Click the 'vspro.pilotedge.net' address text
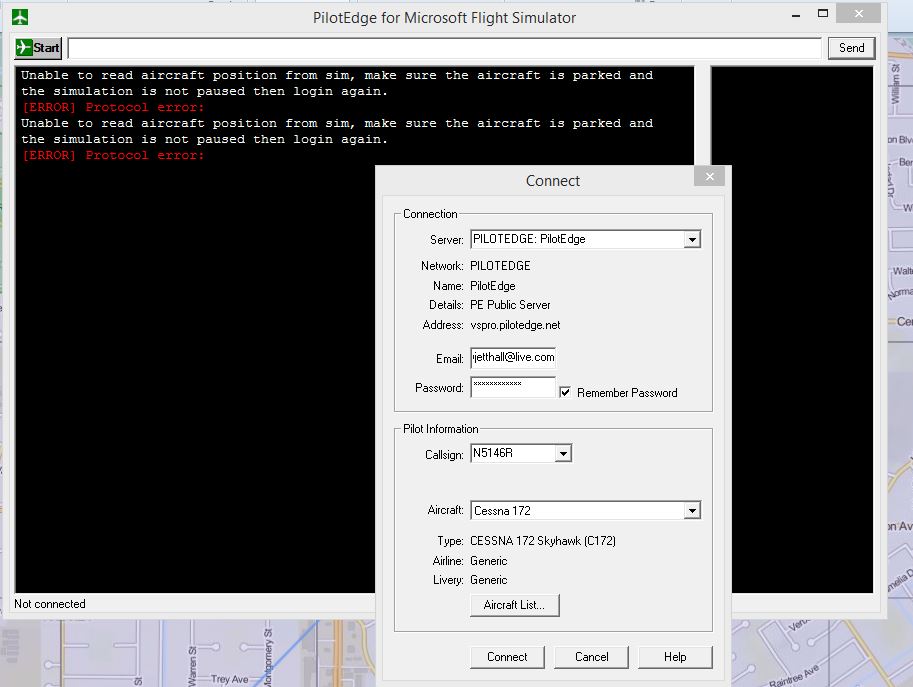The width and height of the screenshot is (913, 687). pyautogui.click(x=515, y=325)
